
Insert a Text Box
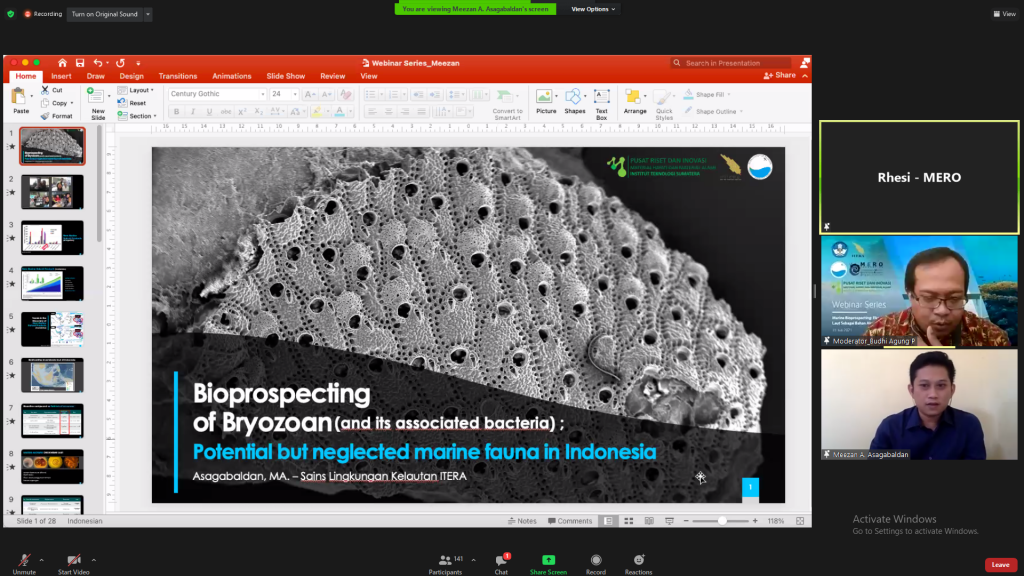tap(601, 103)
